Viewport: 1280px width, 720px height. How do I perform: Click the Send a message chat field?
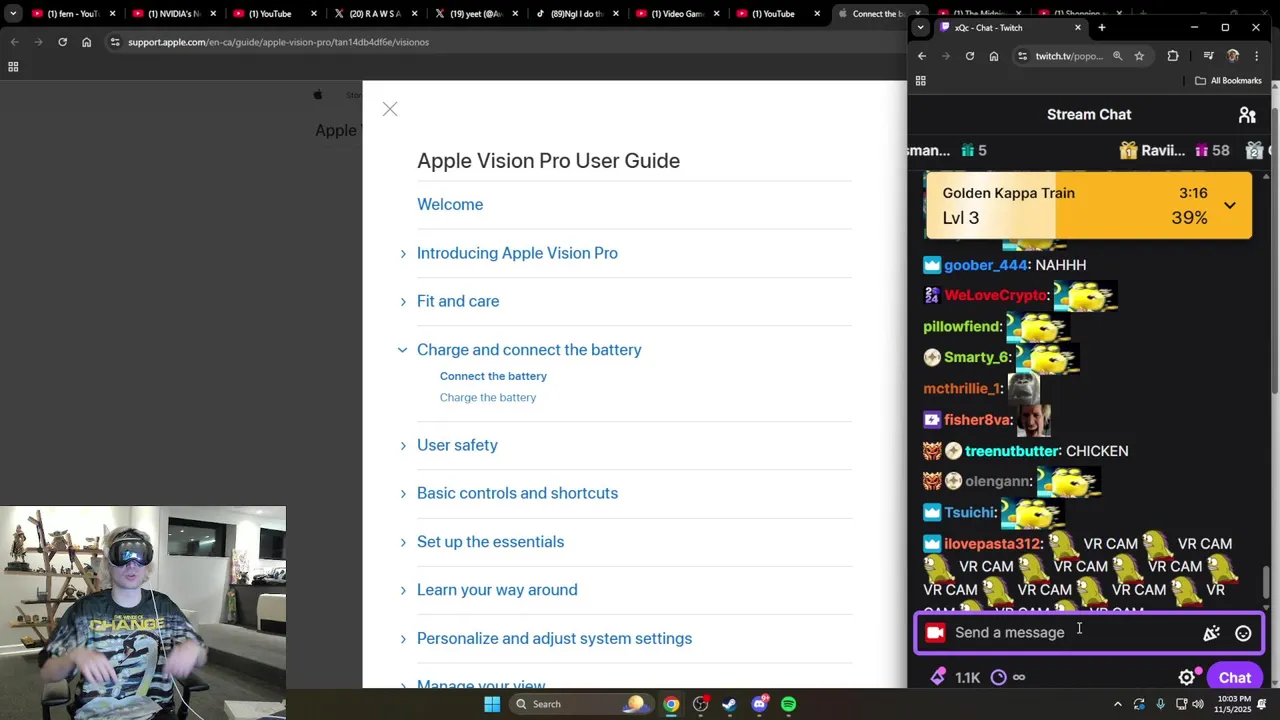pos(1075,632)
